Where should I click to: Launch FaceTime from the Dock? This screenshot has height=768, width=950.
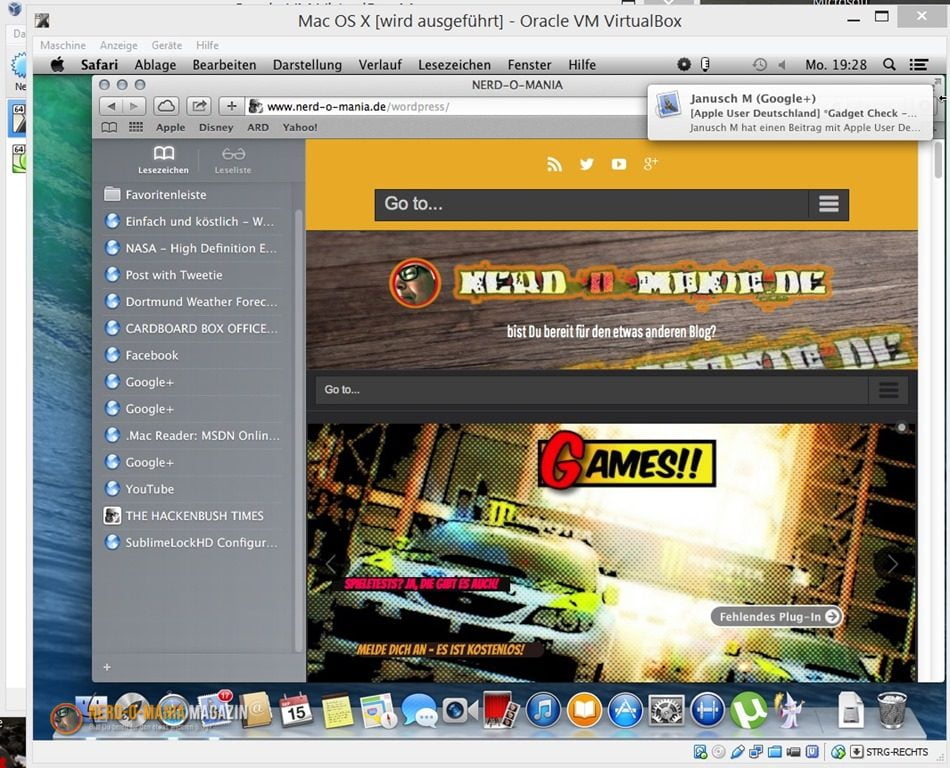(460, 710)
